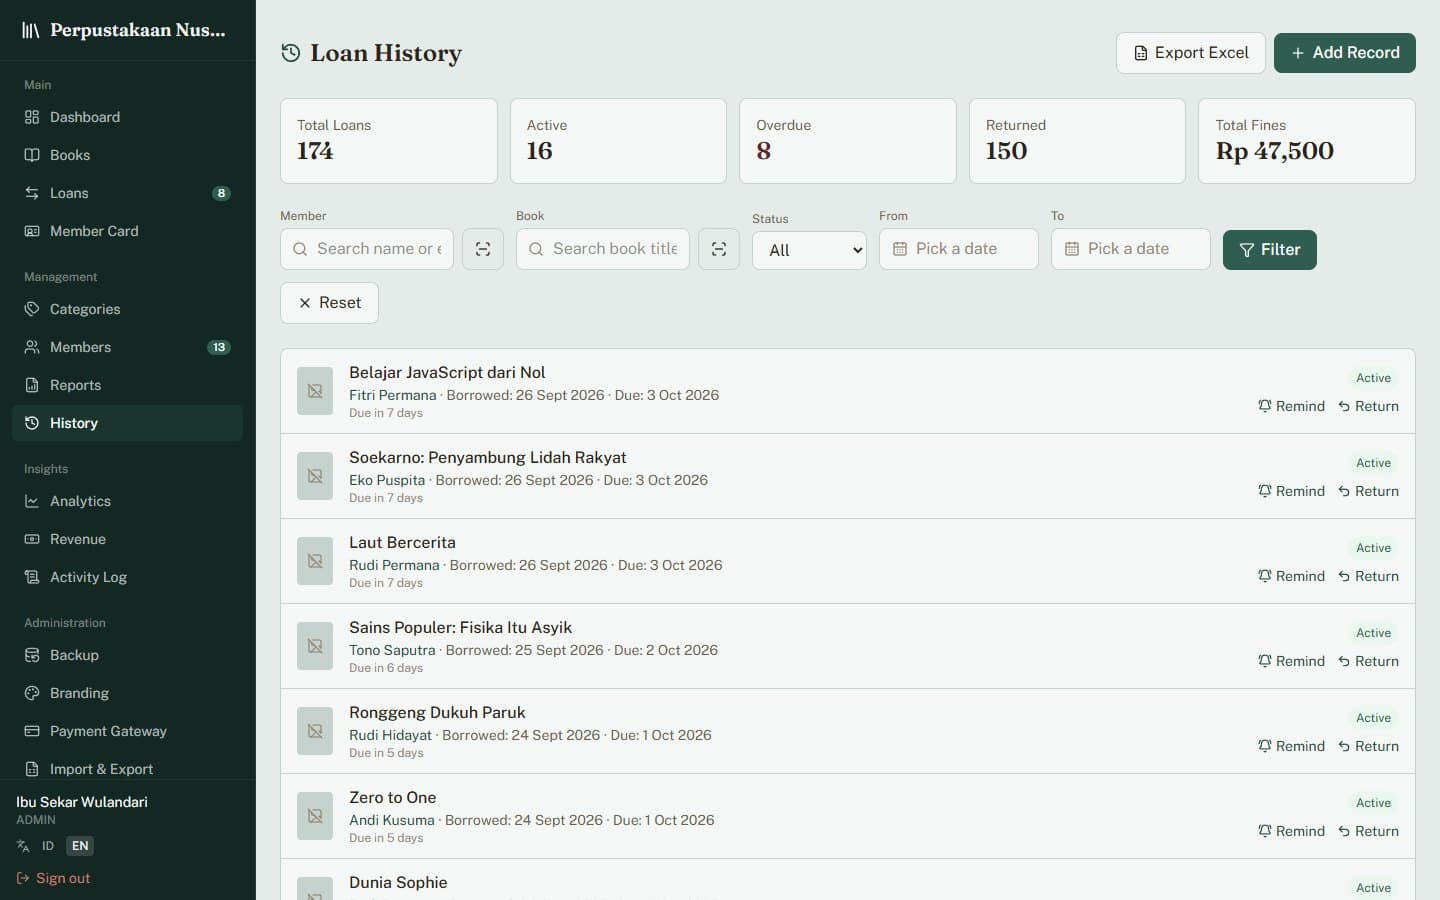Click the library logo icon in sidebar header
Viewport: 1440px width, 900px height.
[31, 30]
